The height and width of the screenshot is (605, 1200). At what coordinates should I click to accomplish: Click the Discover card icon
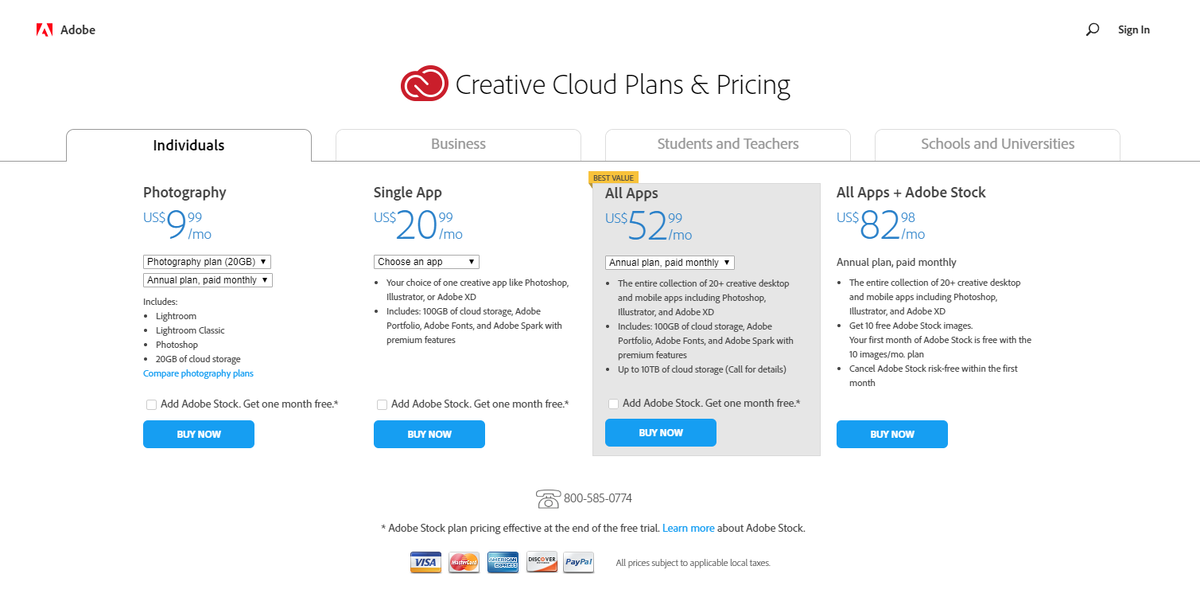pos(541,562)
